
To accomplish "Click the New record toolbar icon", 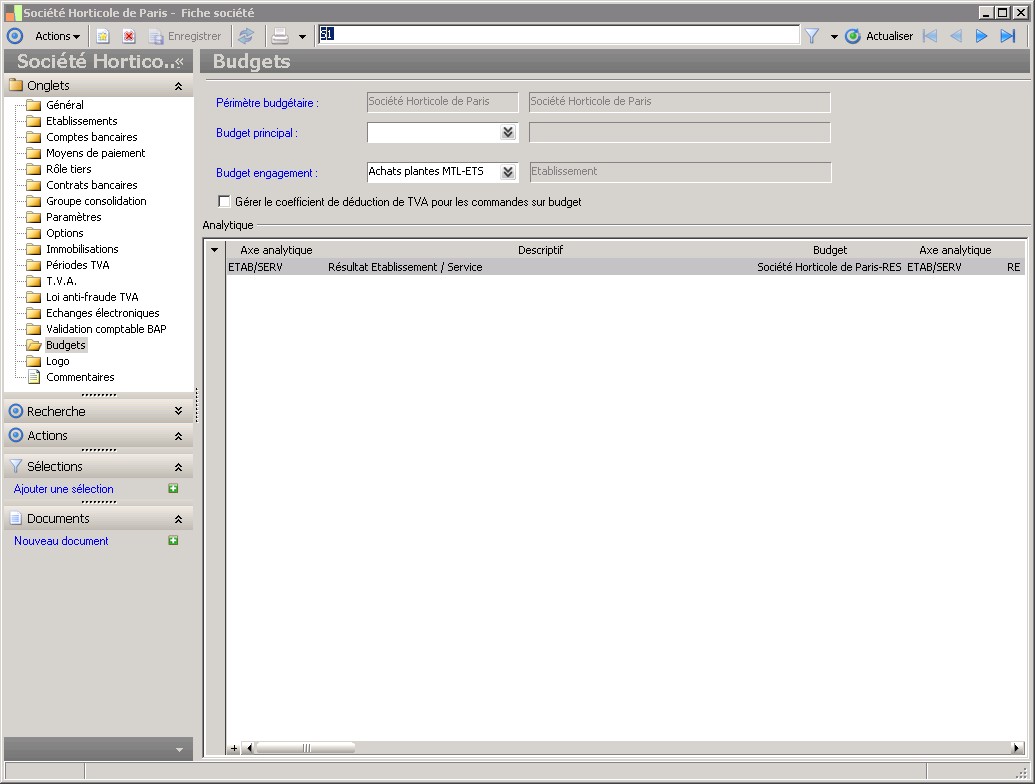I will coord(102,36).
